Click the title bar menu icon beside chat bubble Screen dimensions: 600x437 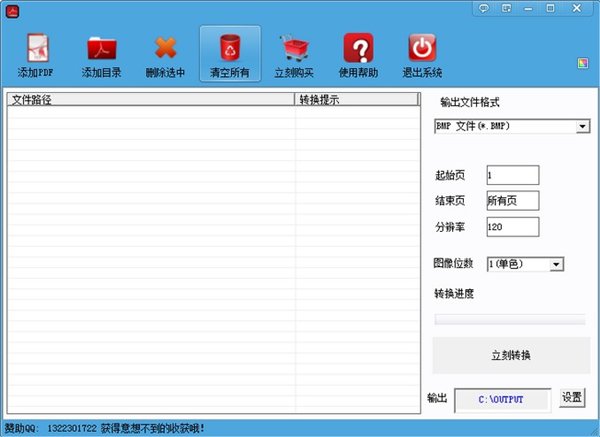(506, 8)
